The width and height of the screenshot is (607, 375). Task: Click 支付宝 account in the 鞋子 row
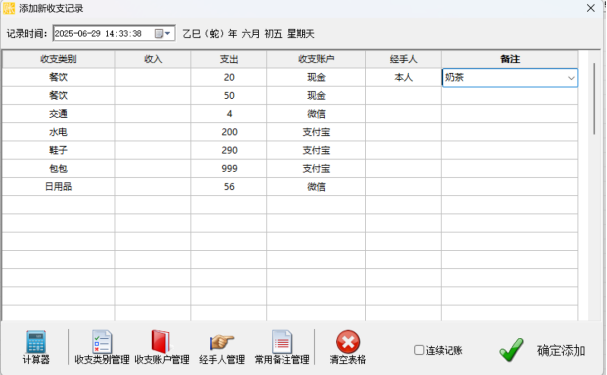(x=316, y=150)
